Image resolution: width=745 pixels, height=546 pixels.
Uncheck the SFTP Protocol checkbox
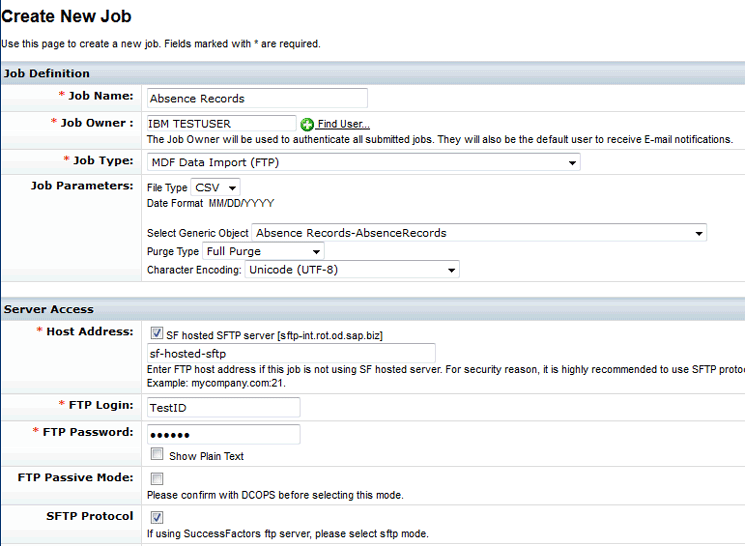[157, 517]
